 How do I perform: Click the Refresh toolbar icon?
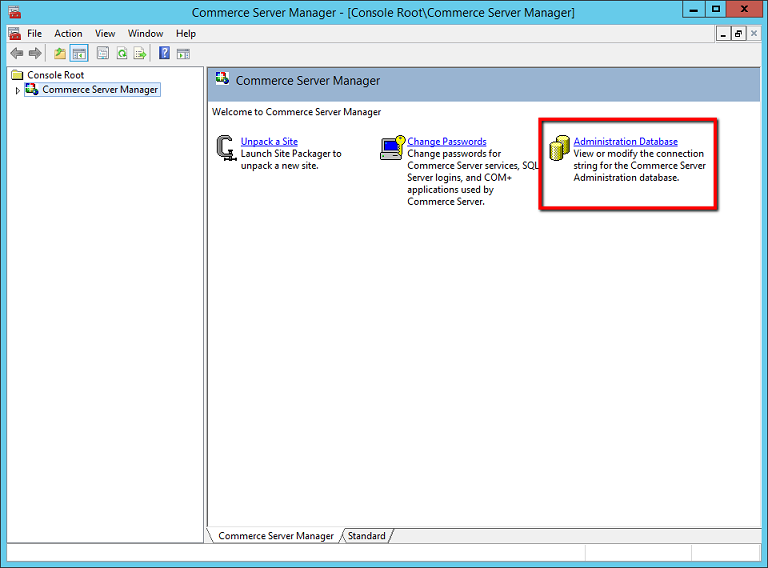[x=121, y=53]
